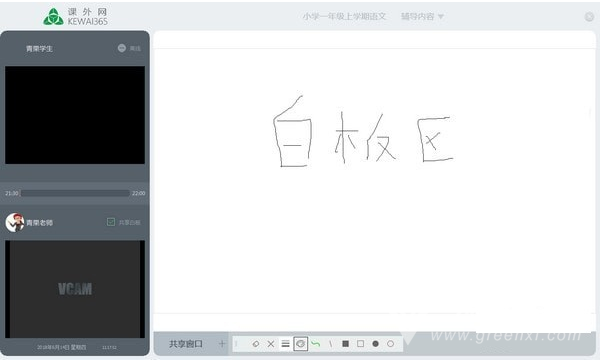Viewport: 600px width, 362px height.
Task: Select the straight line tool
Action: (331, 344)
